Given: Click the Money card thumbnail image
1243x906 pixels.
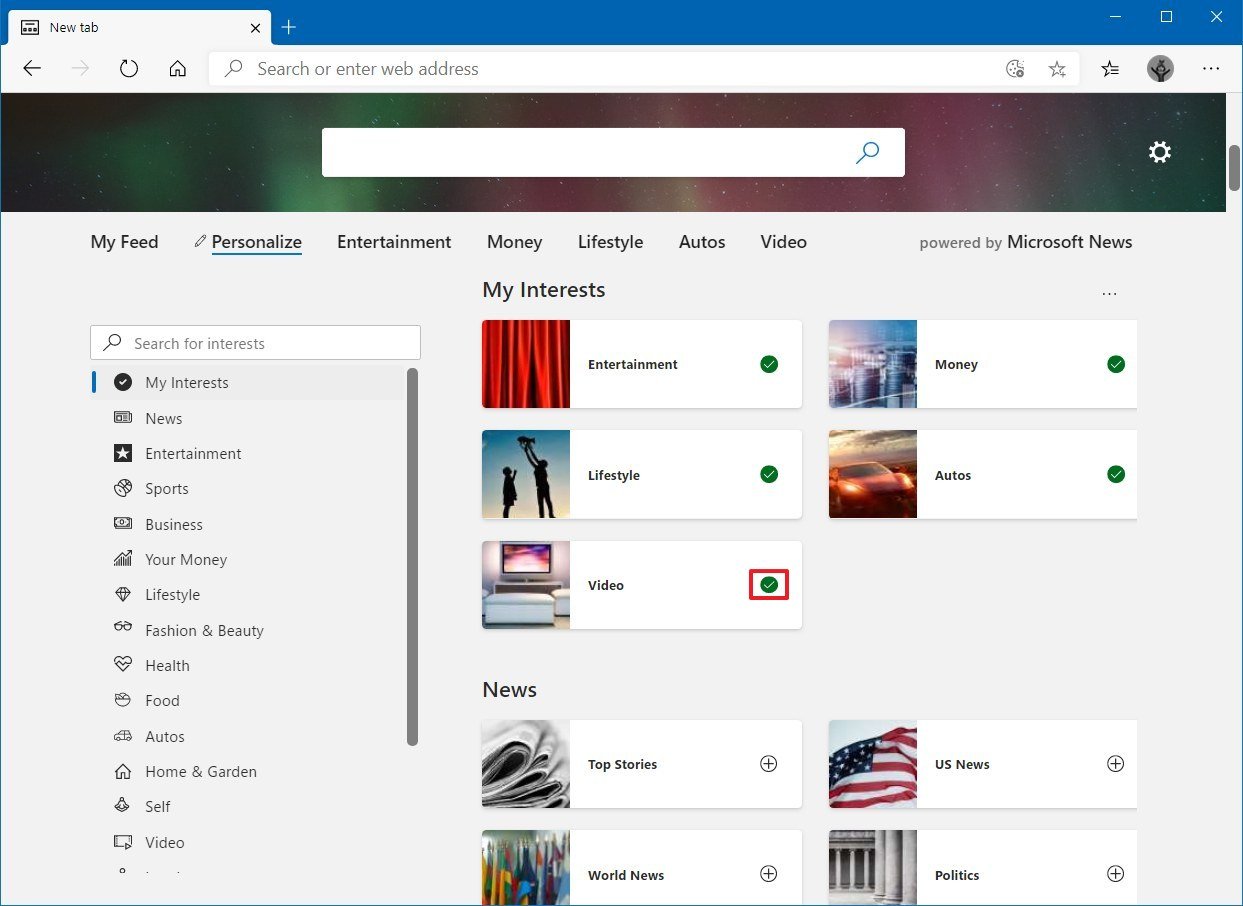Looking at the screenshot, I should [x=873, y=364].
